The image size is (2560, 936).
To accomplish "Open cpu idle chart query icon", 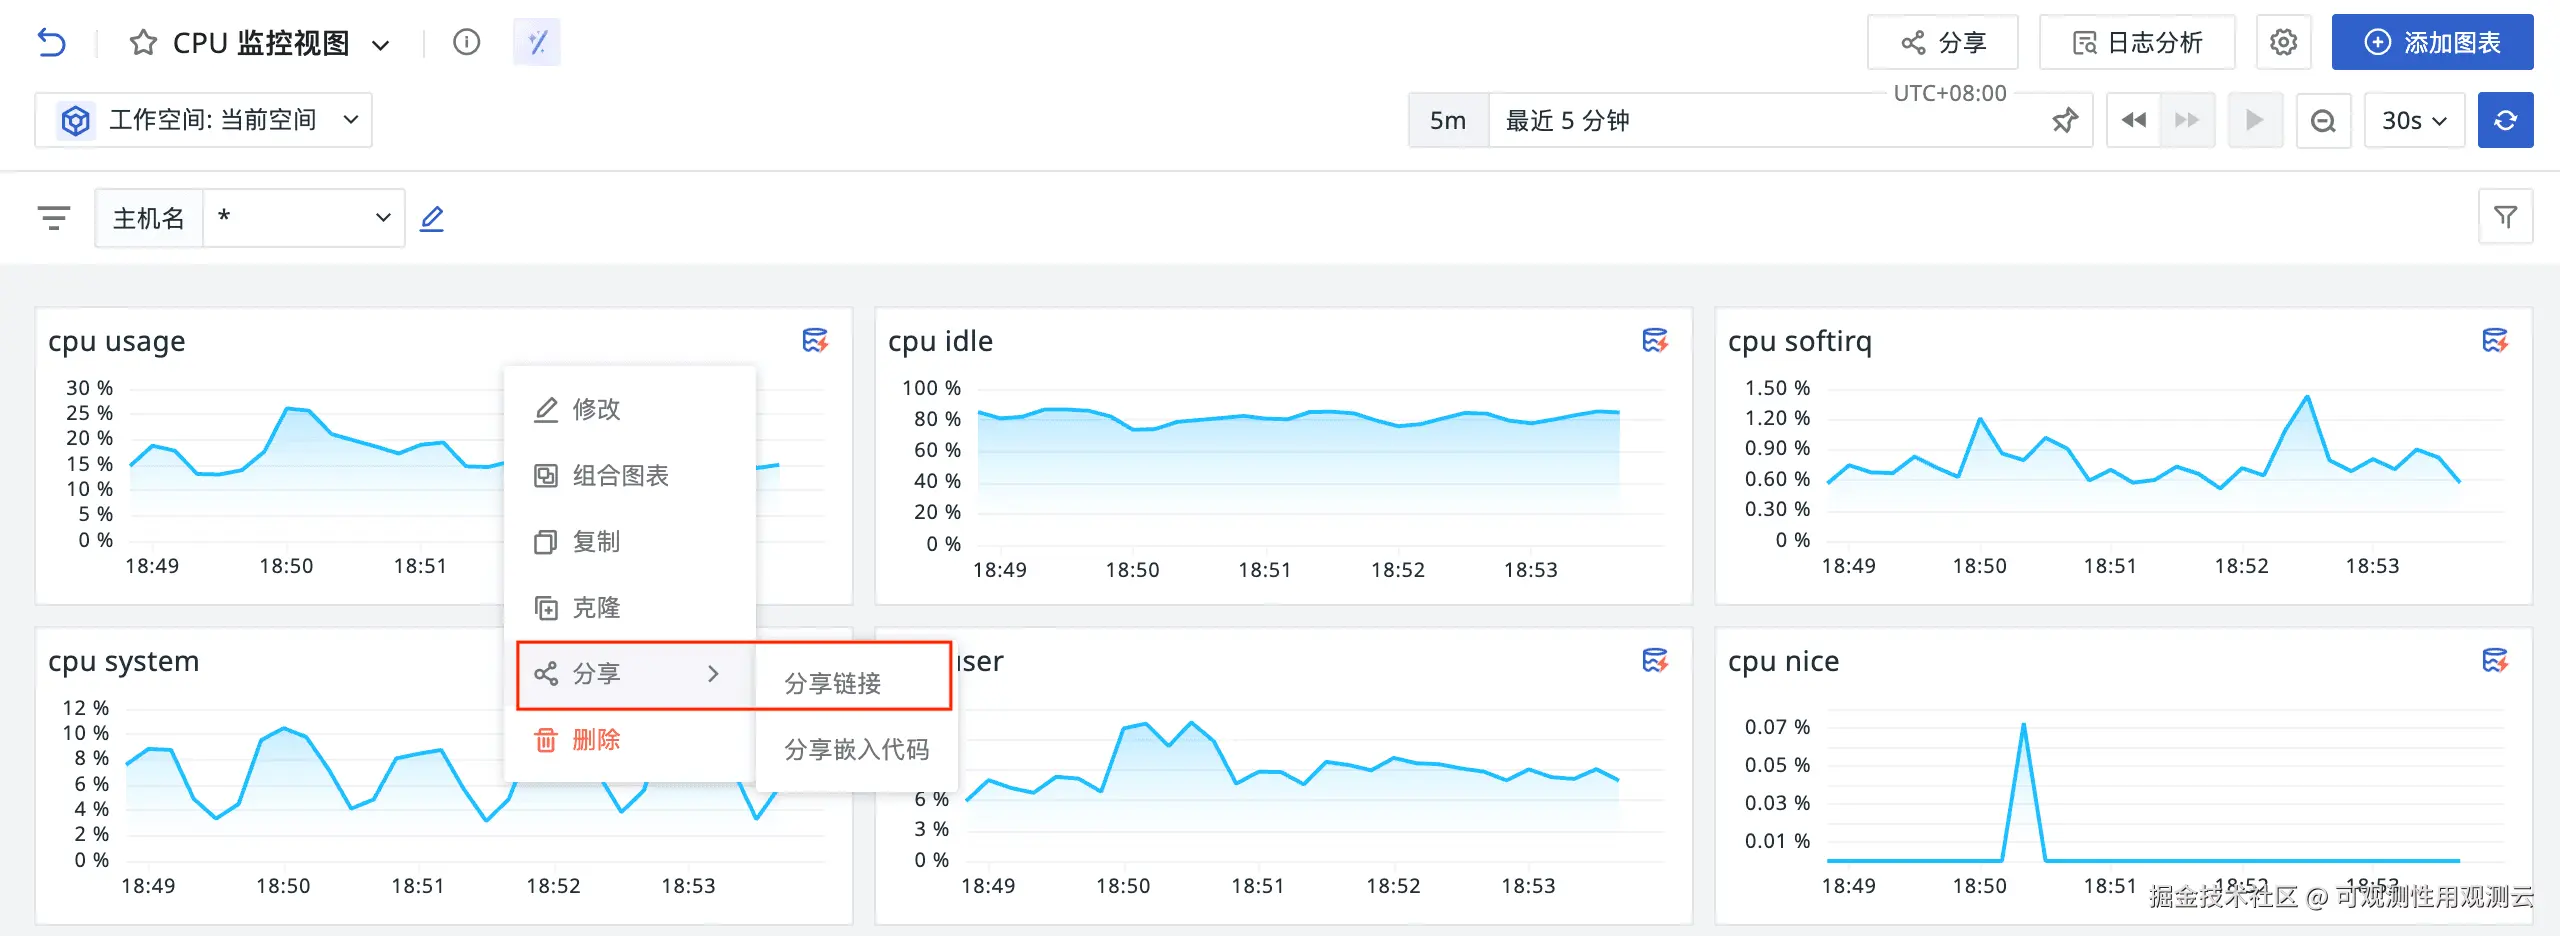I will 1655,341.
